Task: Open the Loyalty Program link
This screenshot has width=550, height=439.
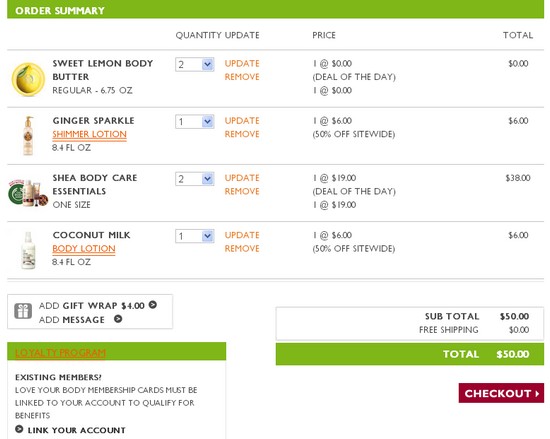Action: 60,352
